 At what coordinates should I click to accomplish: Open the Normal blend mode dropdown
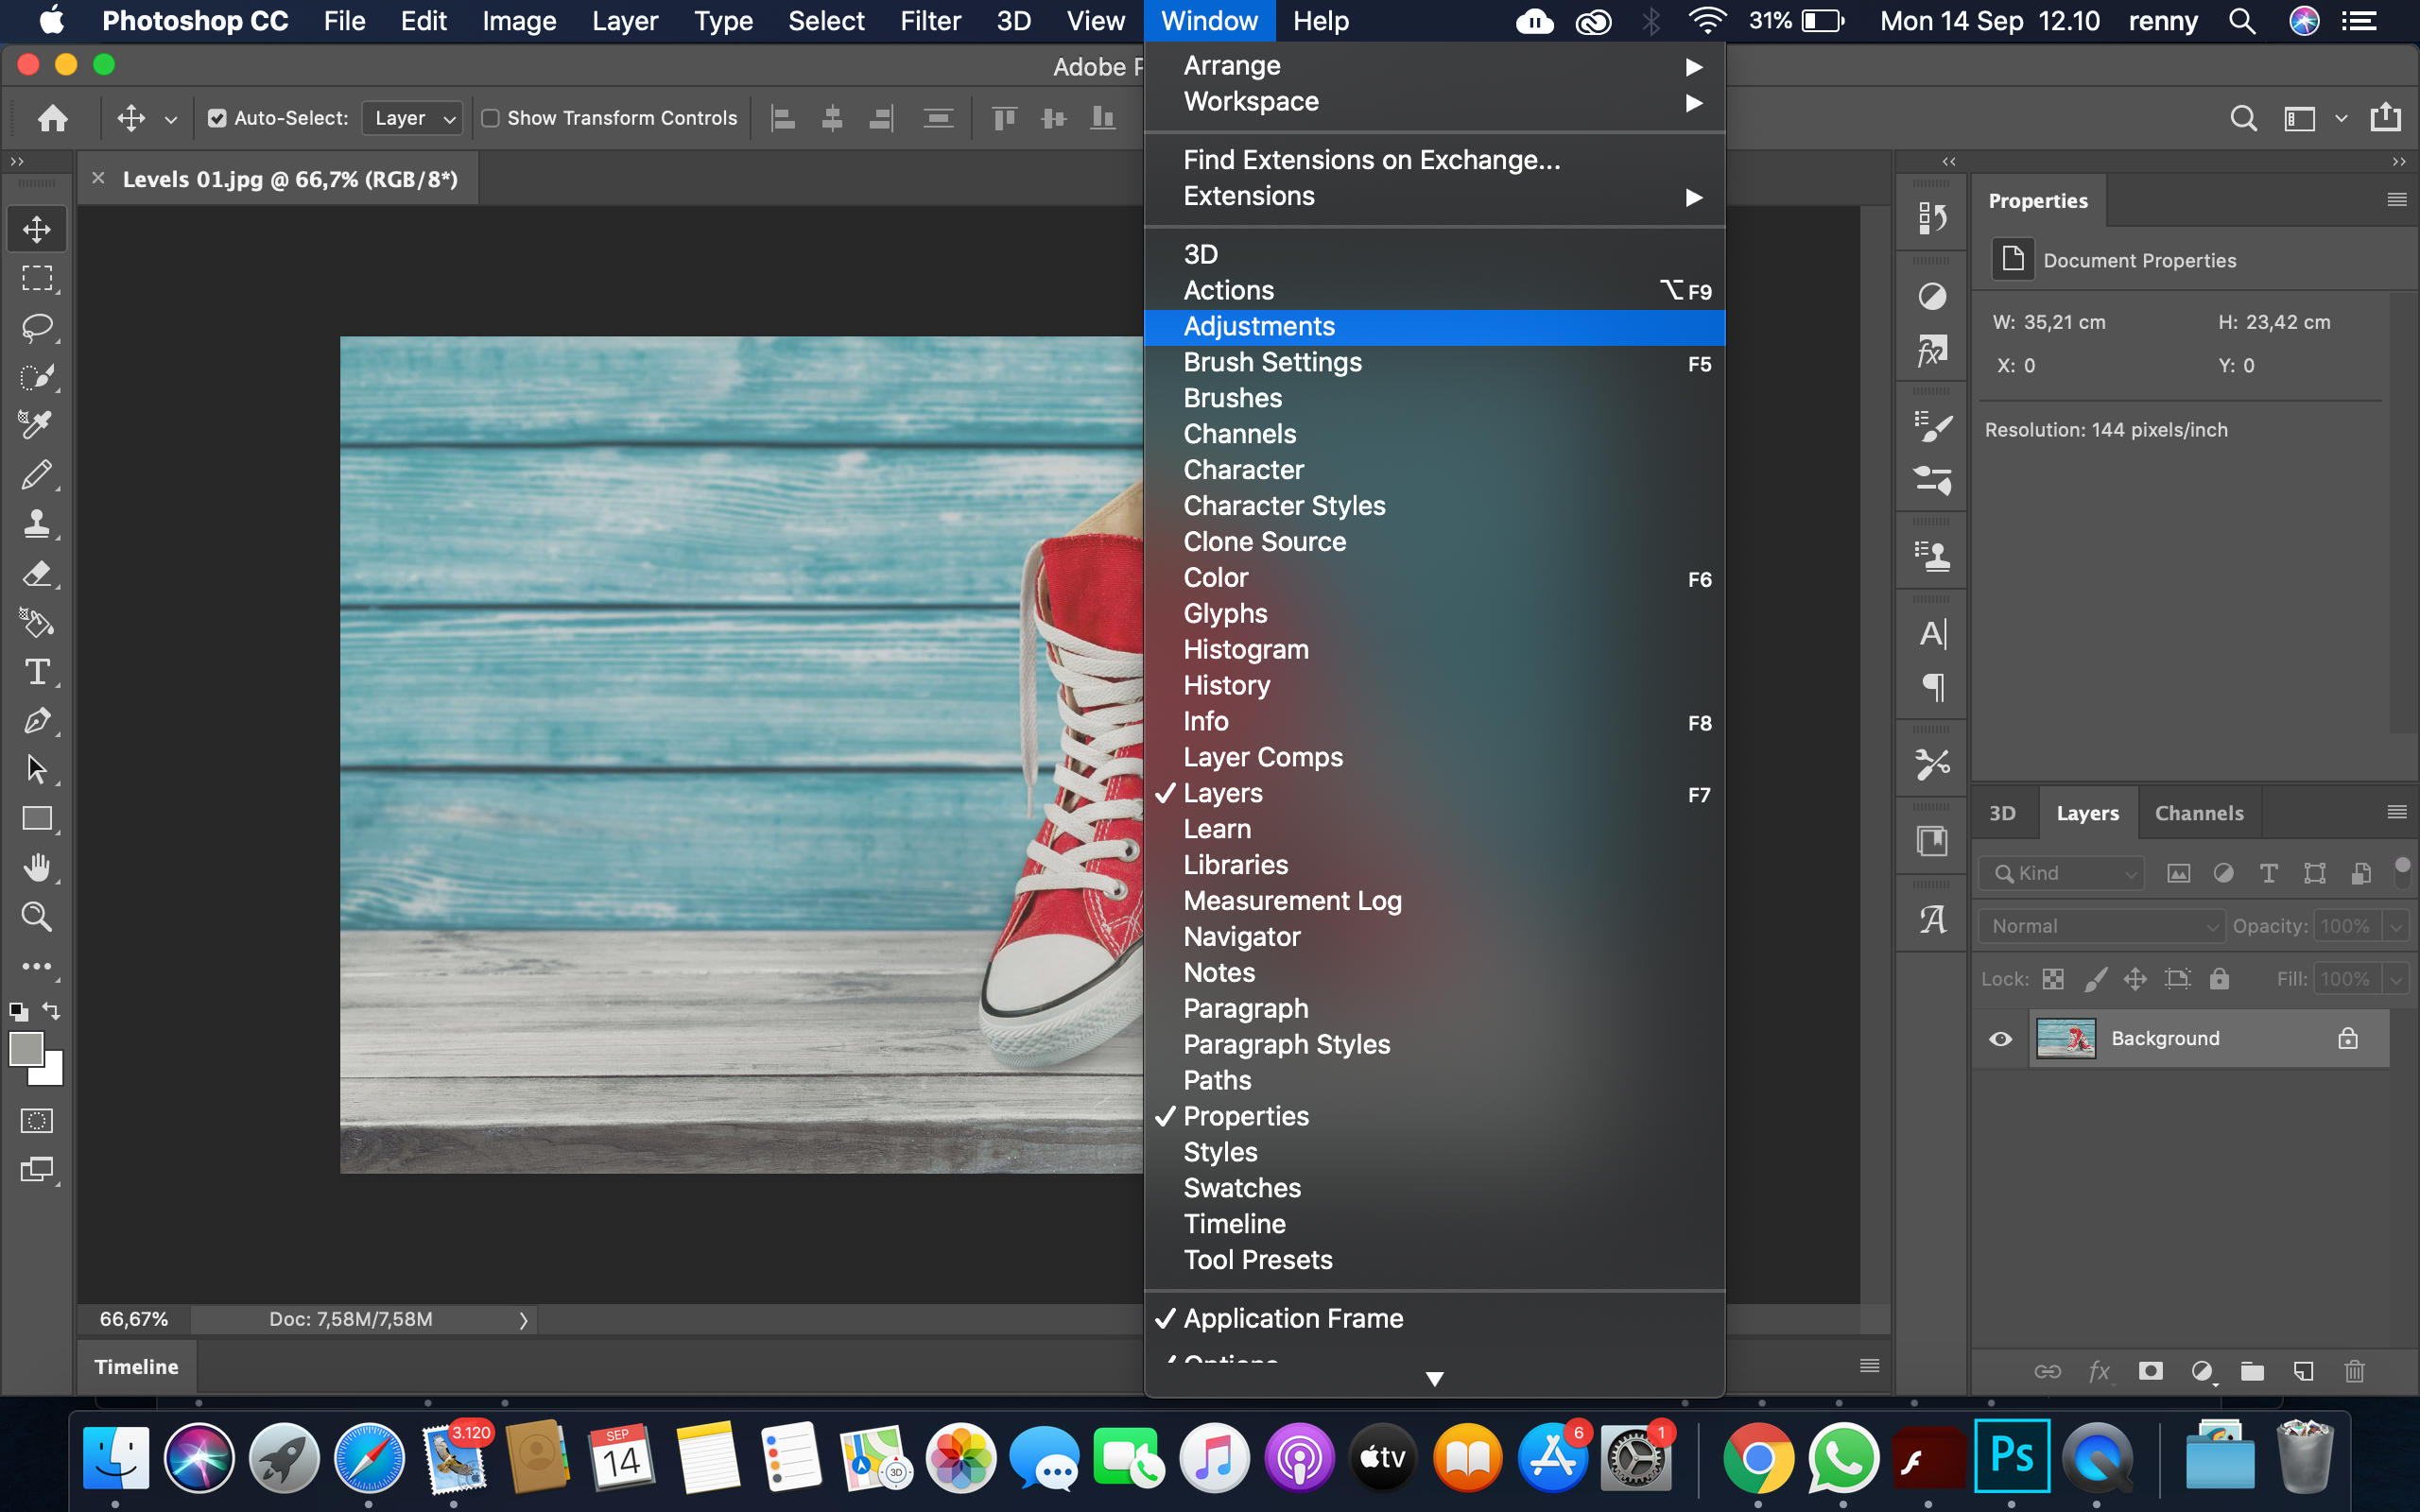tap(2101, 926)
